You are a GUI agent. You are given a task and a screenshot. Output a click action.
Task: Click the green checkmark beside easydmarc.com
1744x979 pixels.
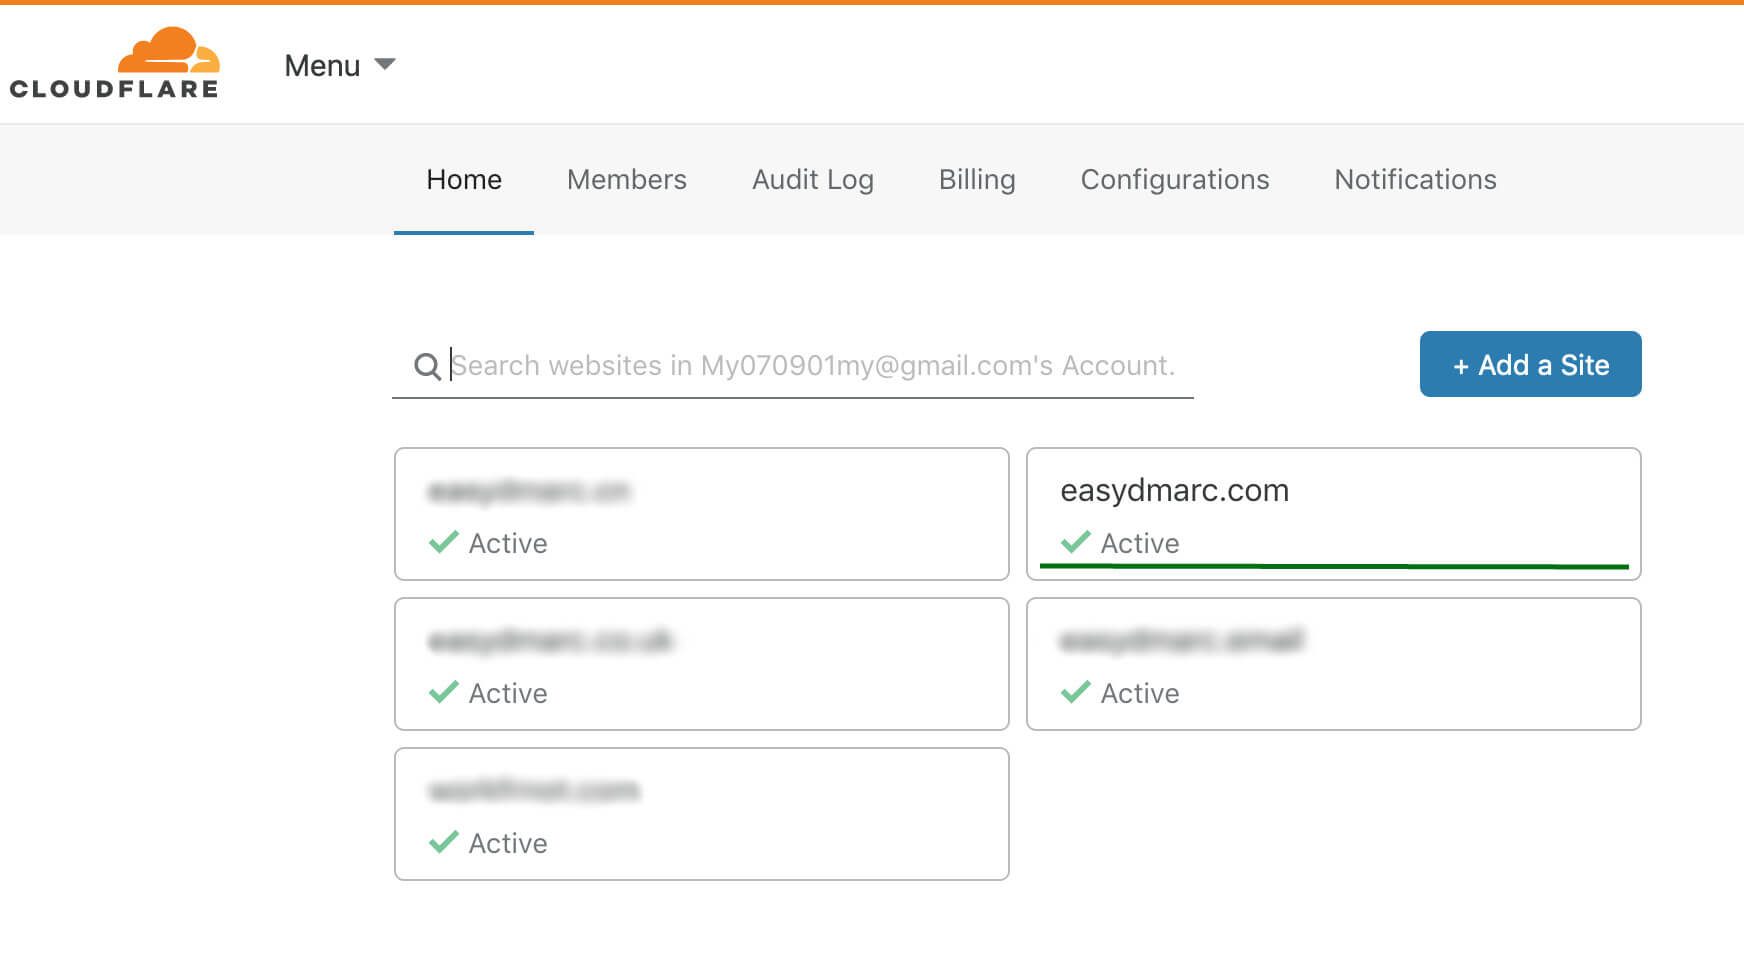(1074, 543)
